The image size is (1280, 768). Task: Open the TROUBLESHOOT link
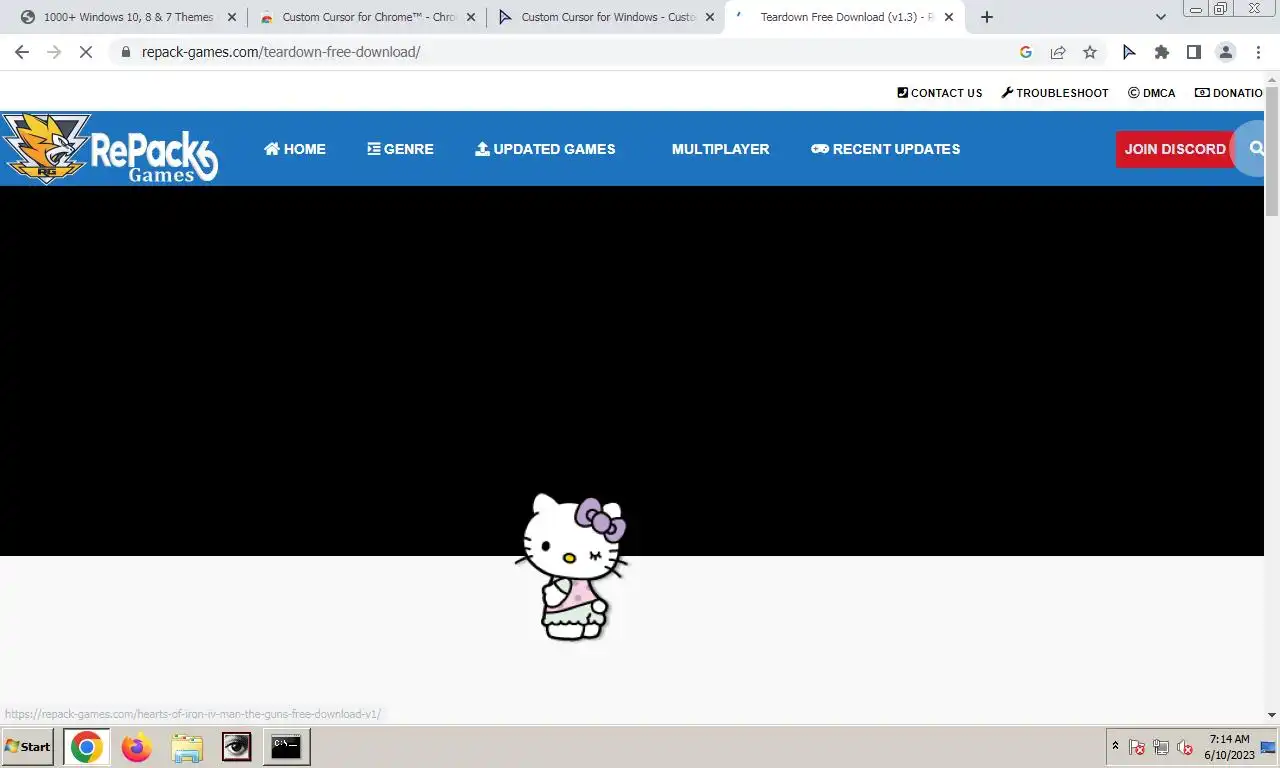click(1055, 93)
